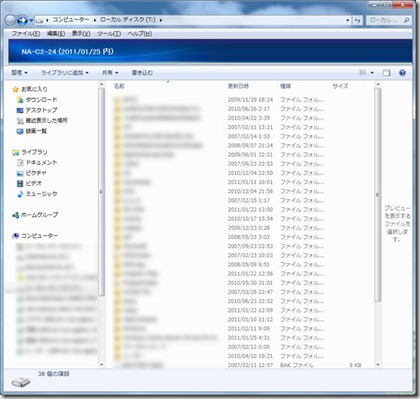Open the 表示(V) menu
This screenshot has width=420, height=399.
pos(81,34)
